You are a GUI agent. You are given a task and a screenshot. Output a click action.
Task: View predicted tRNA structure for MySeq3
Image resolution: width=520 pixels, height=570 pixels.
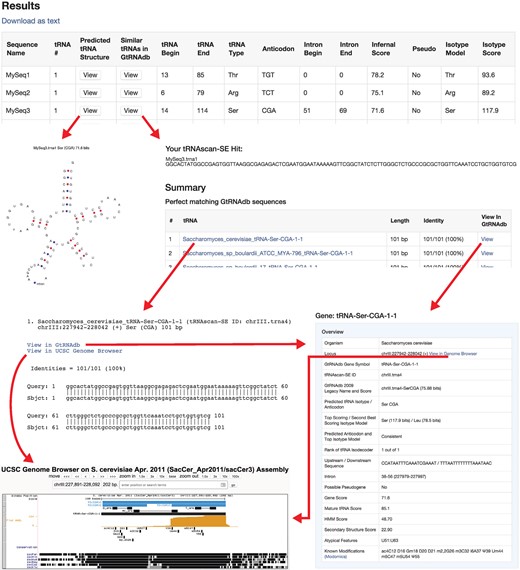(90, 111)
